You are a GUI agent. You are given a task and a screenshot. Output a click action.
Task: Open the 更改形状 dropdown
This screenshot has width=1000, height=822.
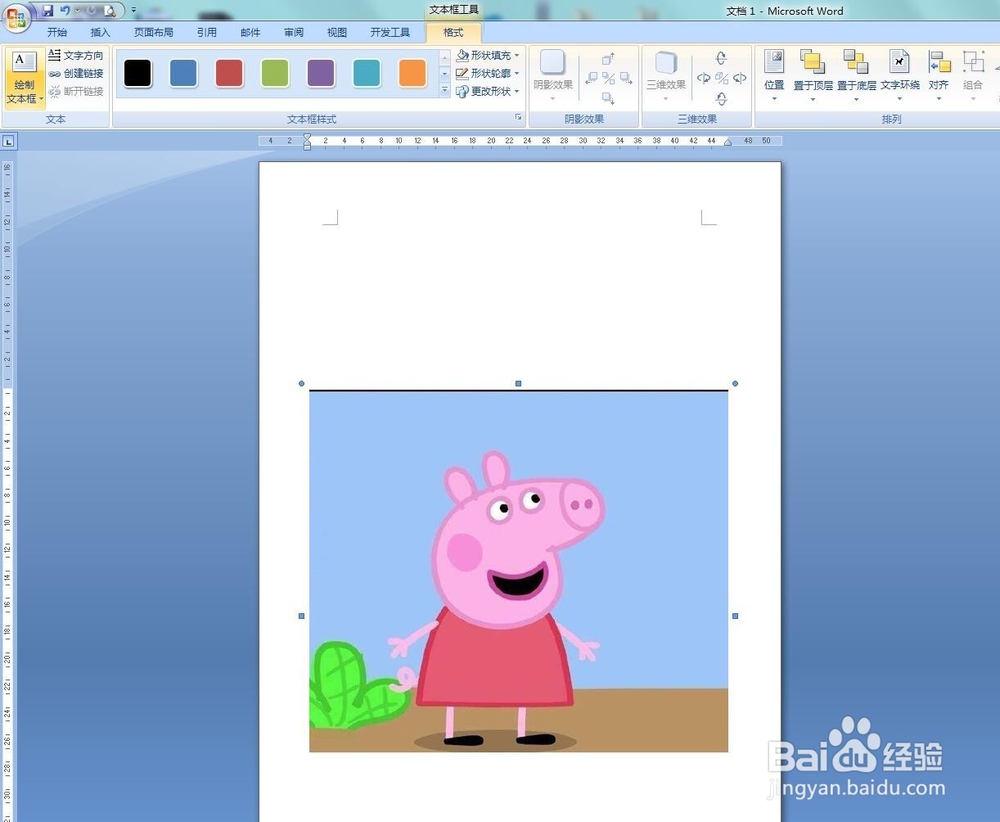(489, 91)
